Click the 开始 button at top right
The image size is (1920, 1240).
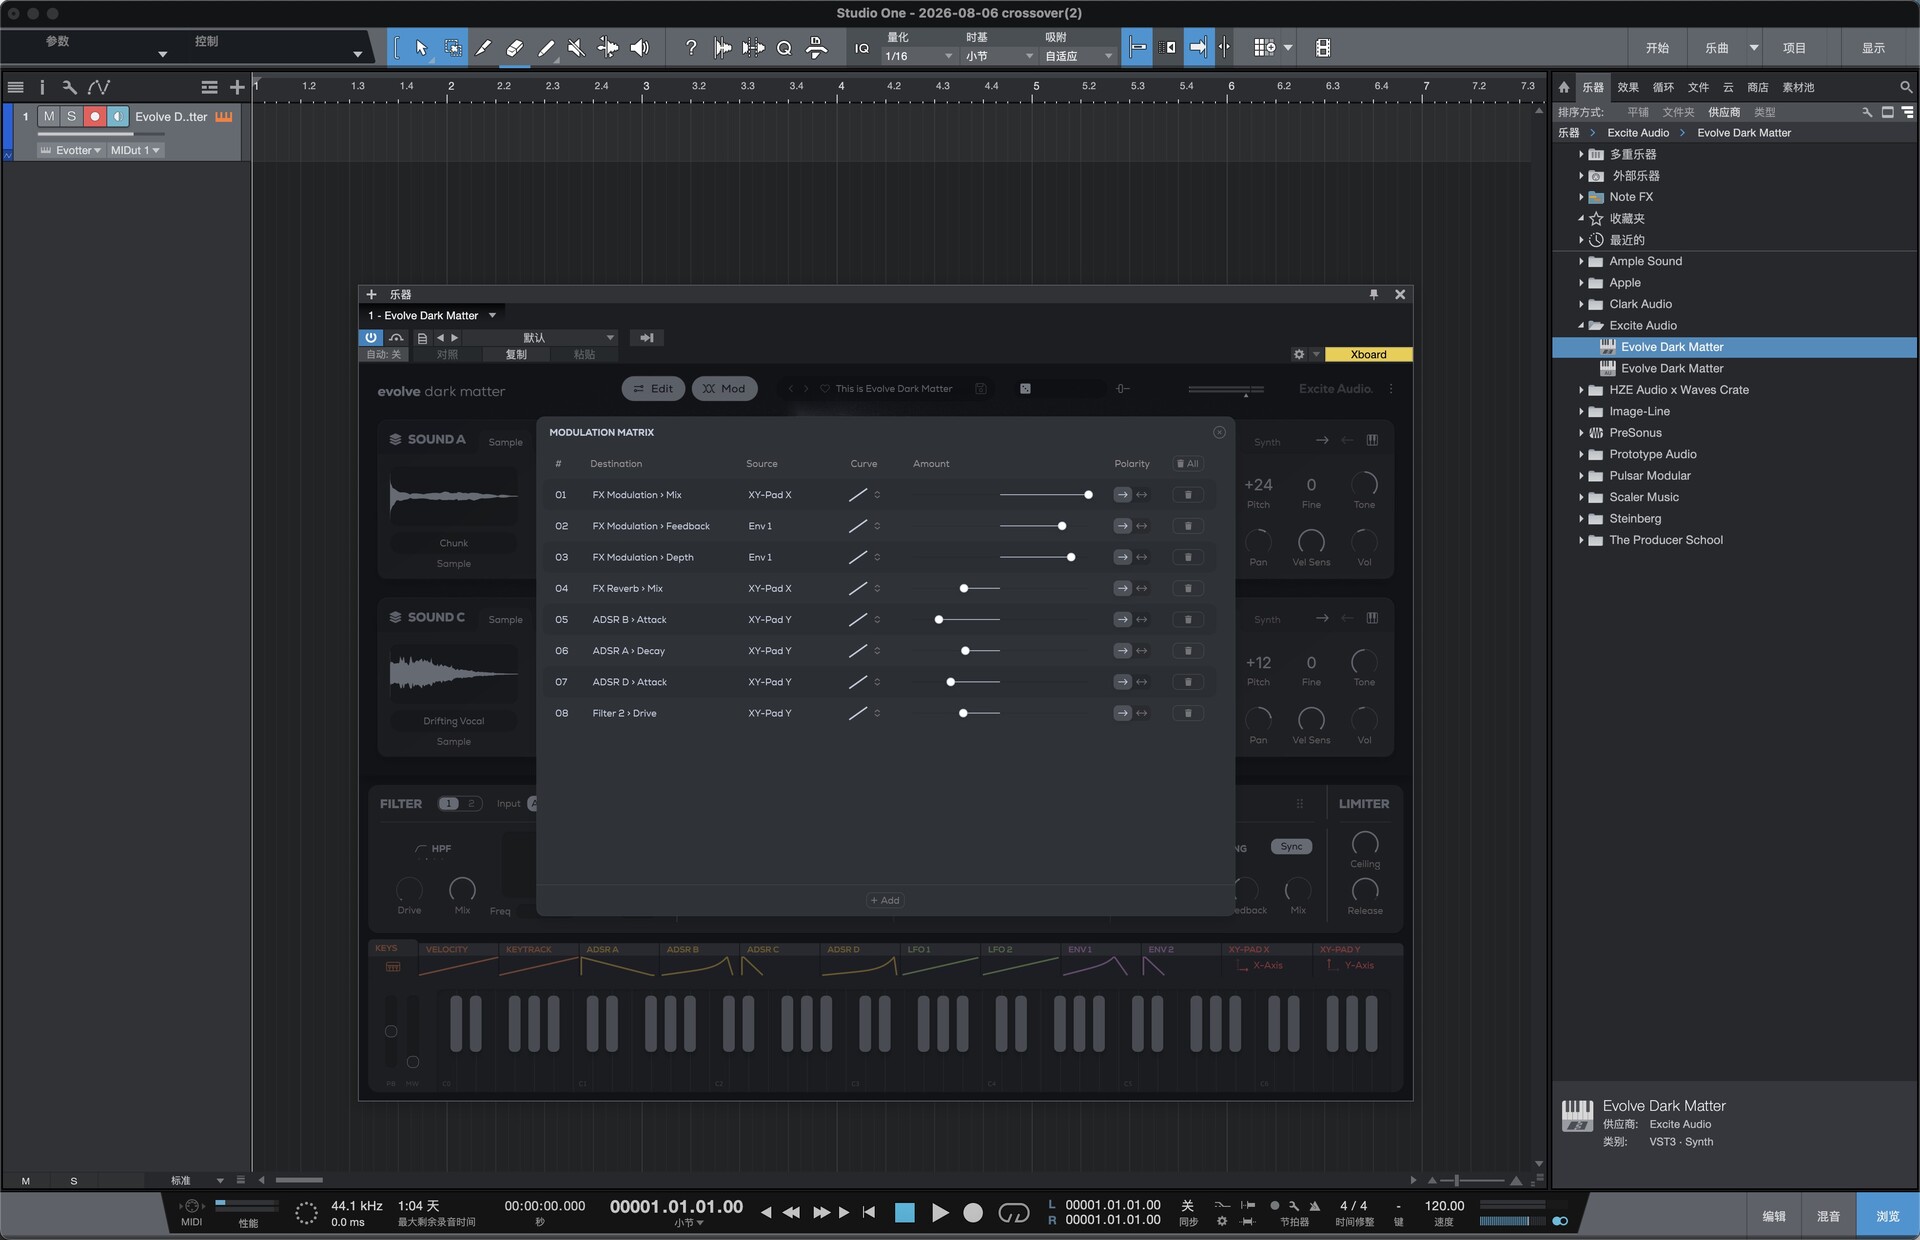pyautogui.click(x=1657, y=48)
